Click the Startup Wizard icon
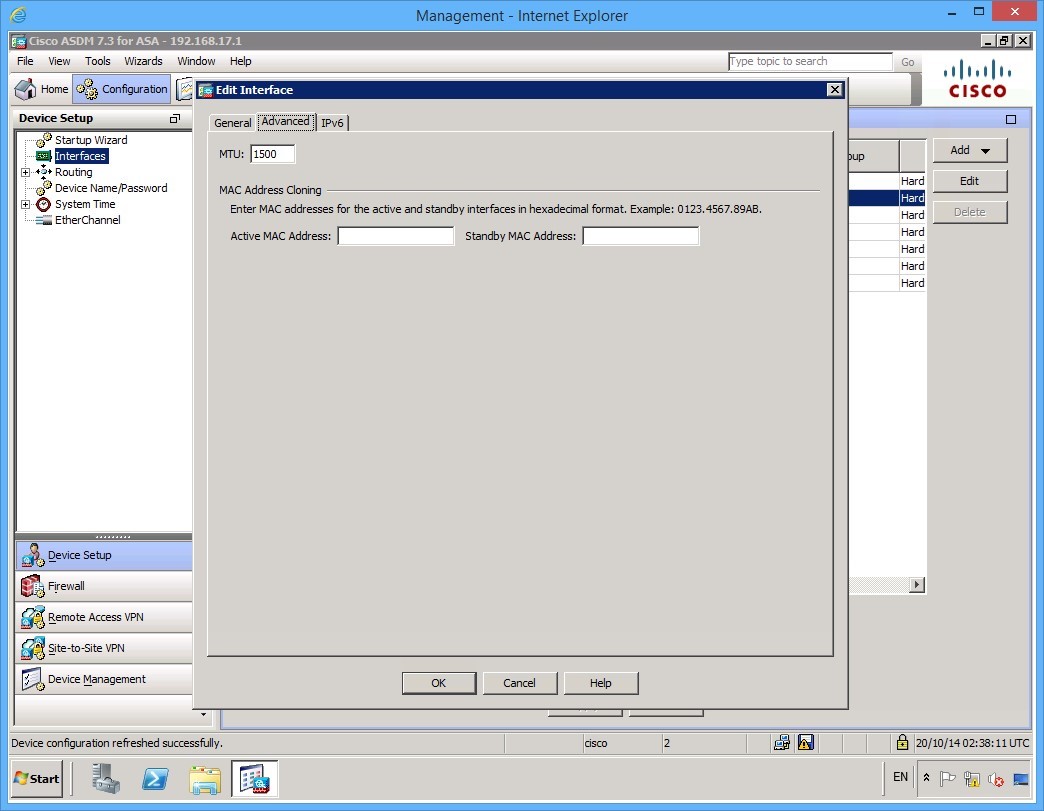 pyautogui.click(x=44, y=140)
